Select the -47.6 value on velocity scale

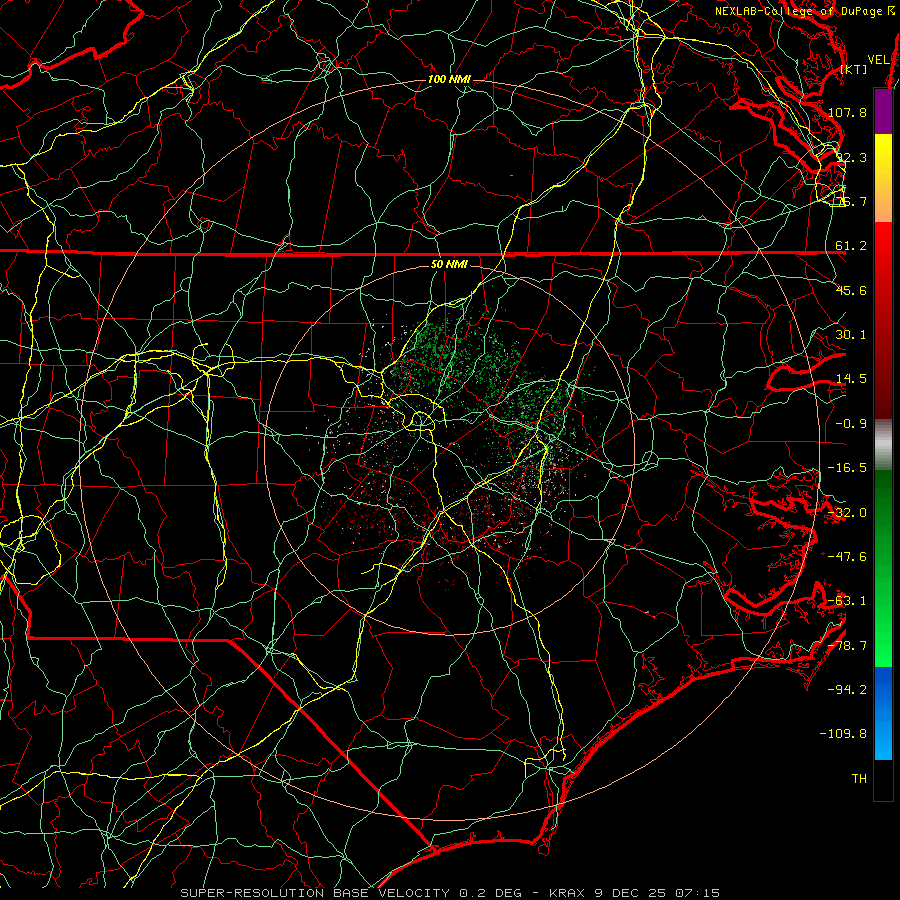[847, 557]
